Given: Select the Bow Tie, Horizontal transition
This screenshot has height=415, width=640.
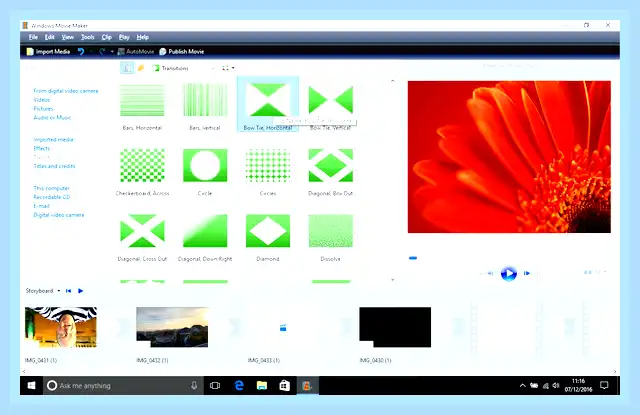Looking at the screenshot, I should click(x=268, y=104).
